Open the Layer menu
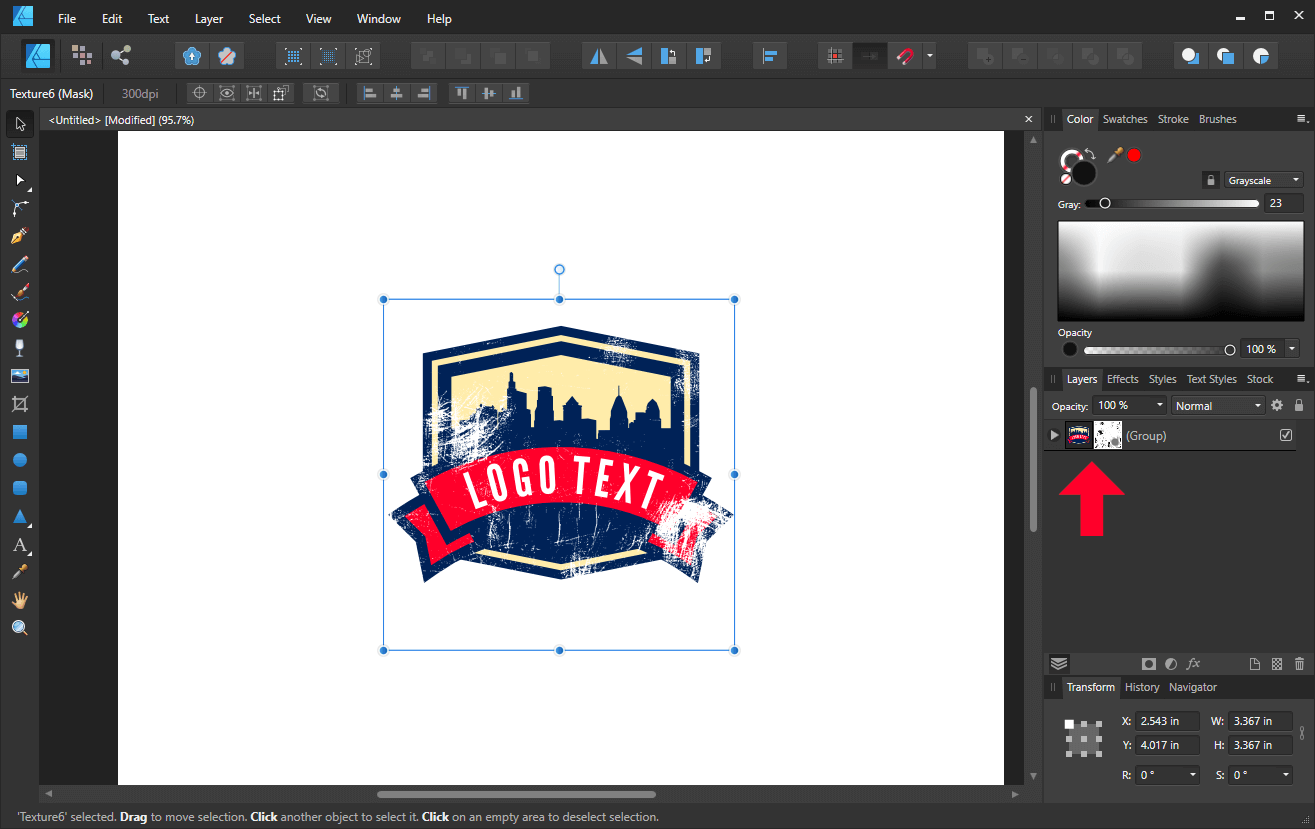The width and height of the screenshot is (1315, 829). coord(209,19)
